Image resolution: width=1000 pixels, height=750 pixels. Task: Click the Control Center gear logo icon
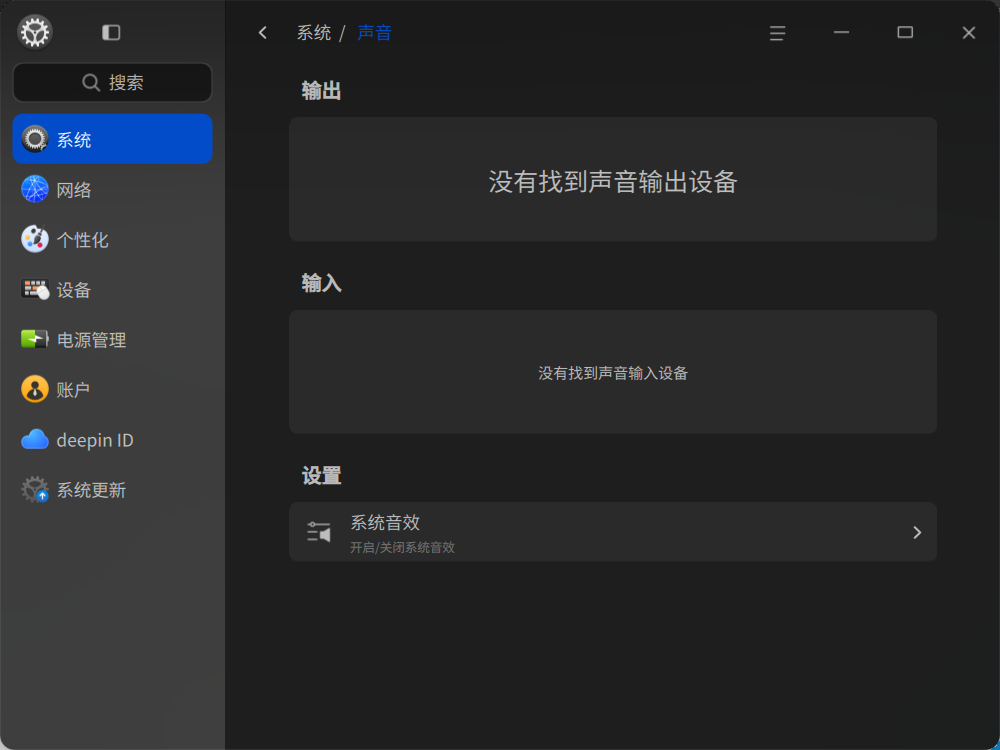(34, 32)
